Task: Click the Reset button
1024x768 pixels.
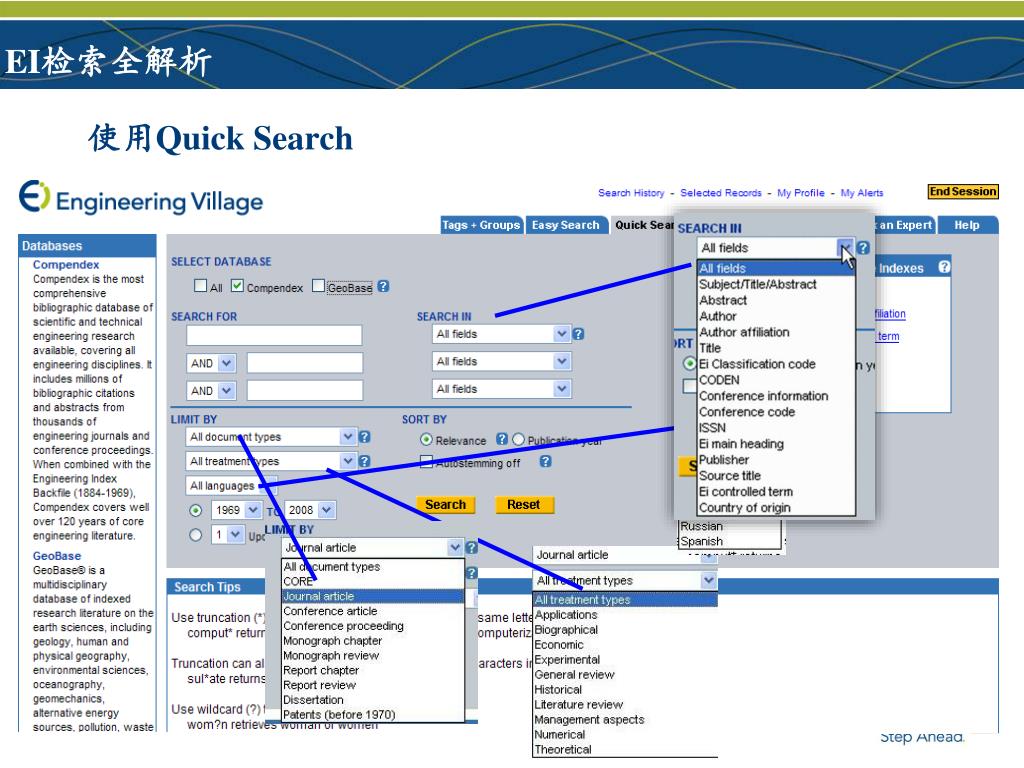Action: [524, 504]
